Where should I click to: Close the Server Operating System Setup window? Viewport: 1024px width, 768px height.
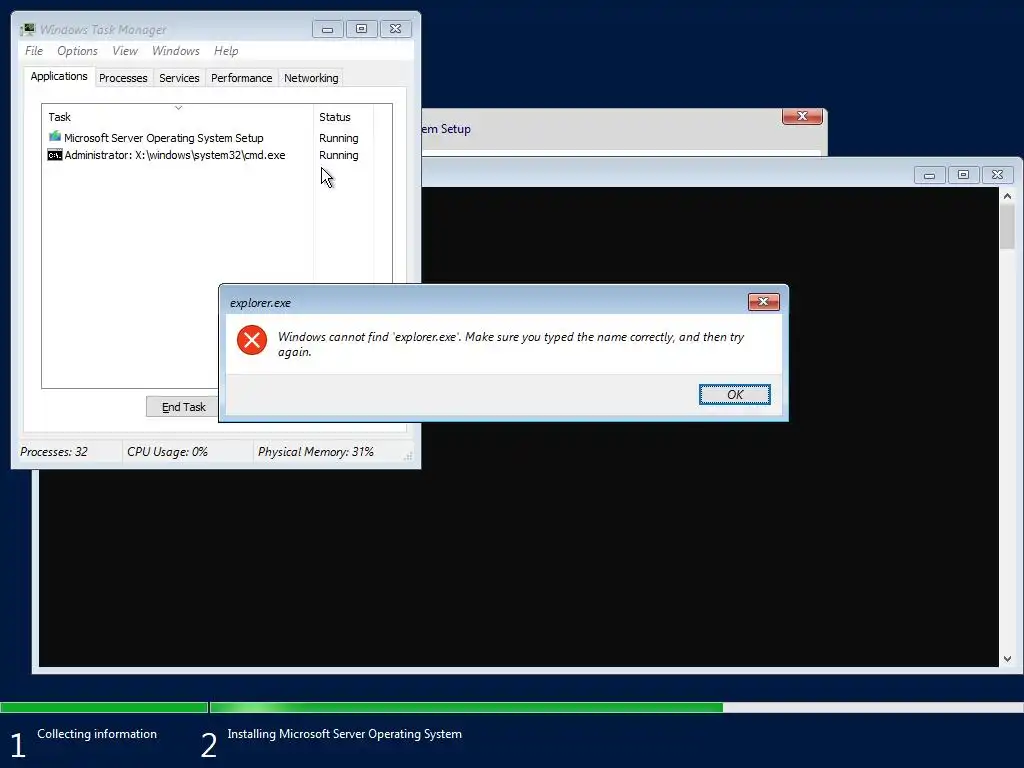(x=802, y=116)
